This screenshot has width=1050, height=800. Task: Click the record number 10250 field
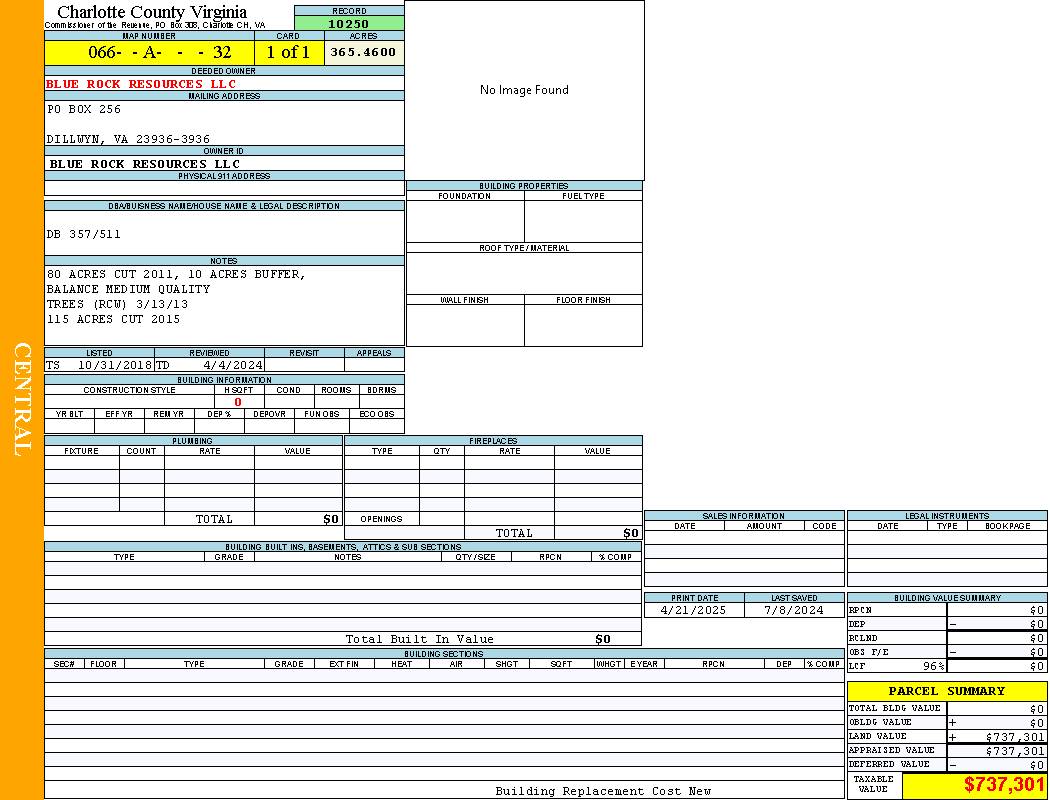(349, 24)
